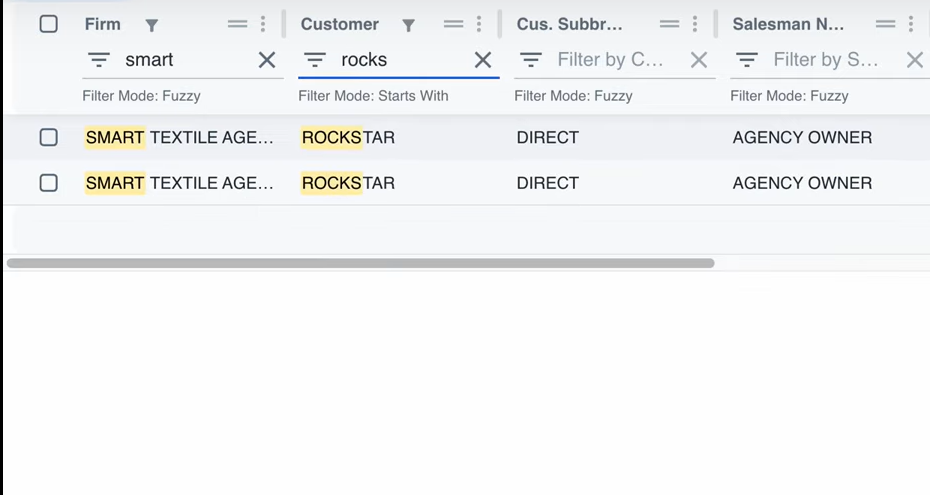930x495 pixels.
Task: Open filter mode menu for Firm filter
Action: click(99, 60)
